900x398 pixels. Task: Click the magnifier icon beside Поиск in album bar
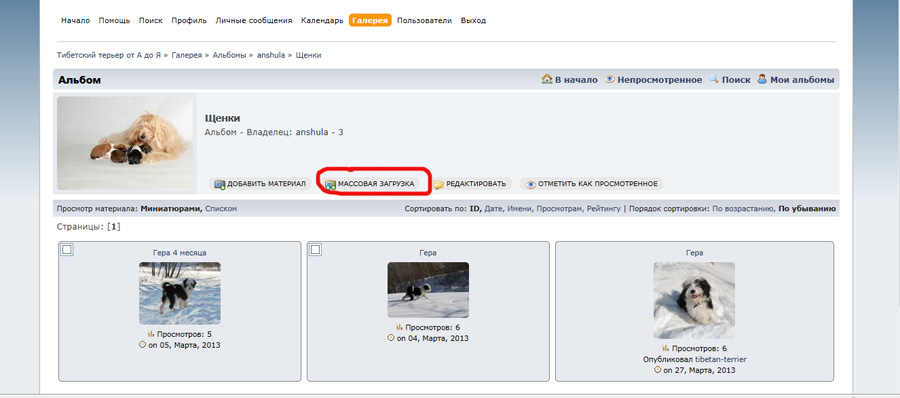pos(714,79)
